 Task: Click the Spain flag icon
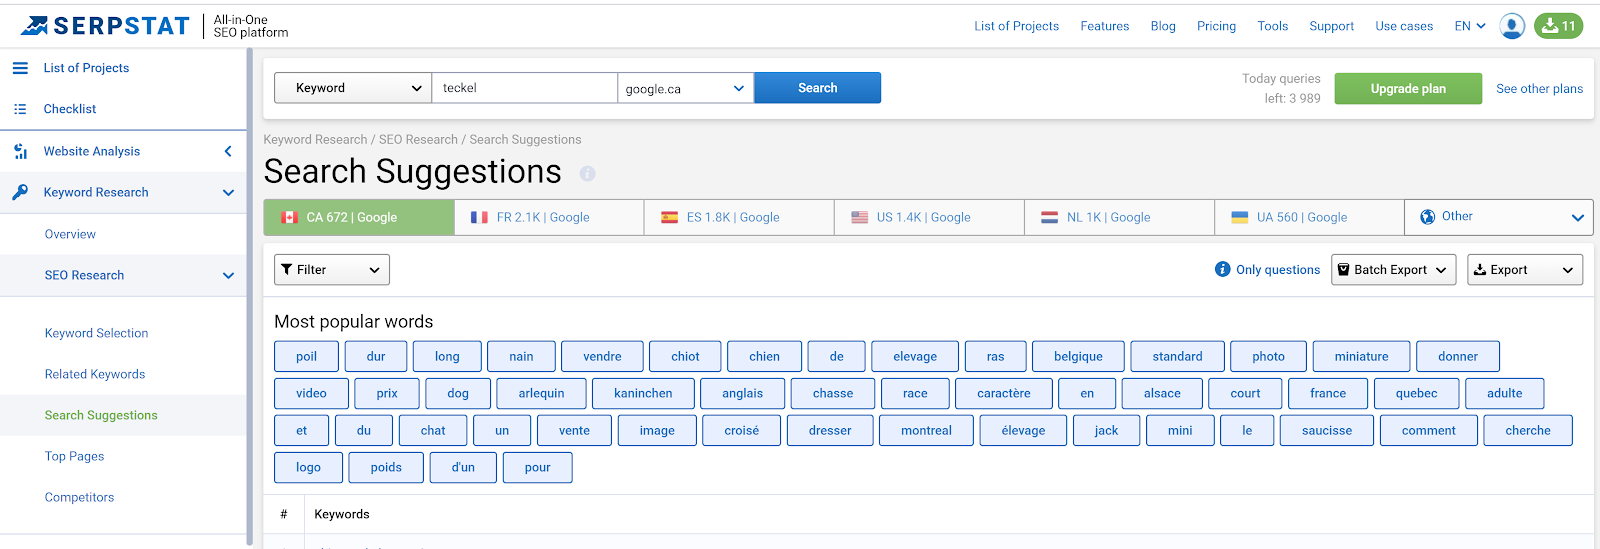point(669,217)
